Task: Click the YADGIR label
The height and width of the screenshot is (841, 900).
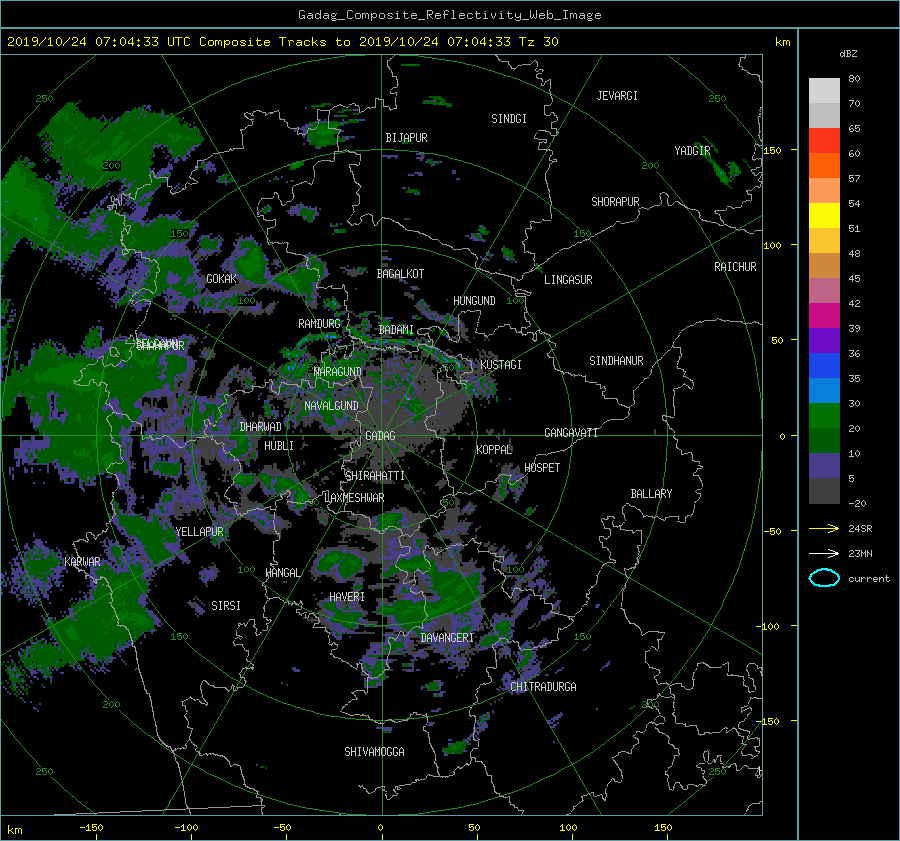Action: pos(692,151)
